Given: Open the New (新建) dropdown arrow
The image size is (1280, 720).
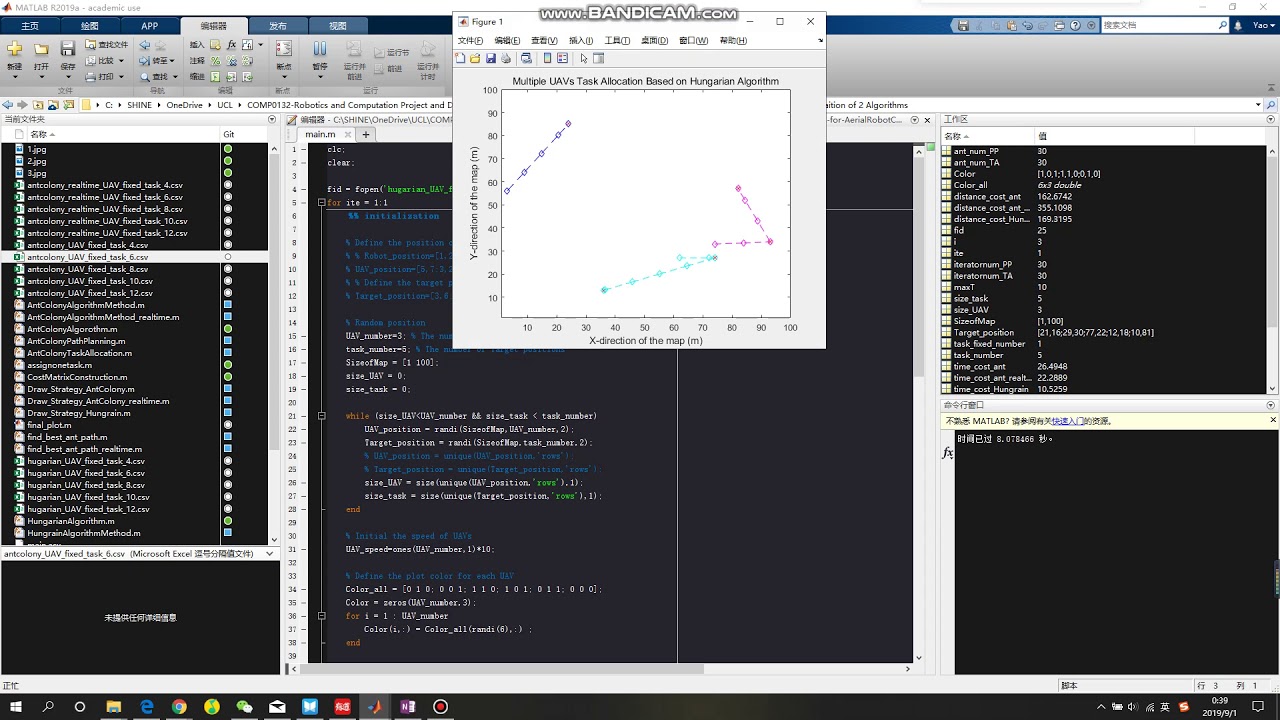Looking at the screenshot, I should [14, 76].
